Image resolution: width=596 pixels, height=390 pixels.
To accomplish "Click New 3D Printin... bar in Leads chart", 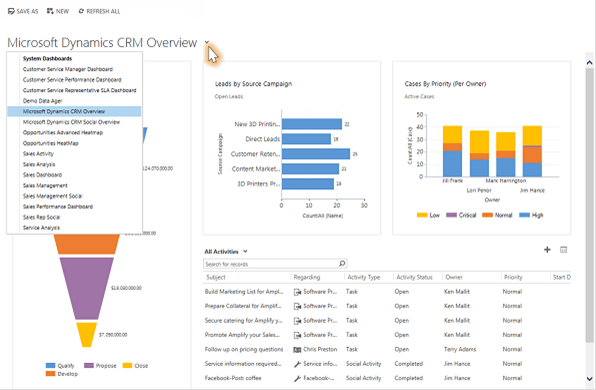I will (x=312, y=124).
